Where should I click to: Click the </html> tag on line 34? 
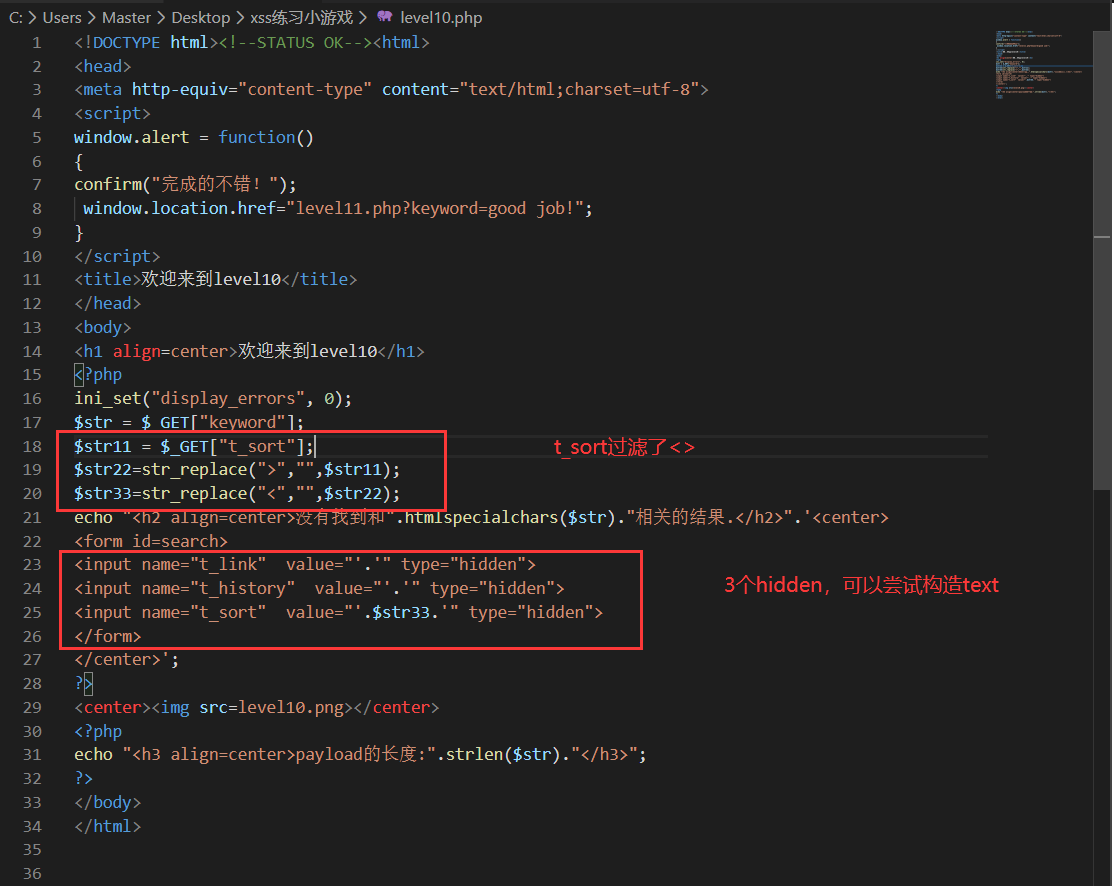(107, 826)
